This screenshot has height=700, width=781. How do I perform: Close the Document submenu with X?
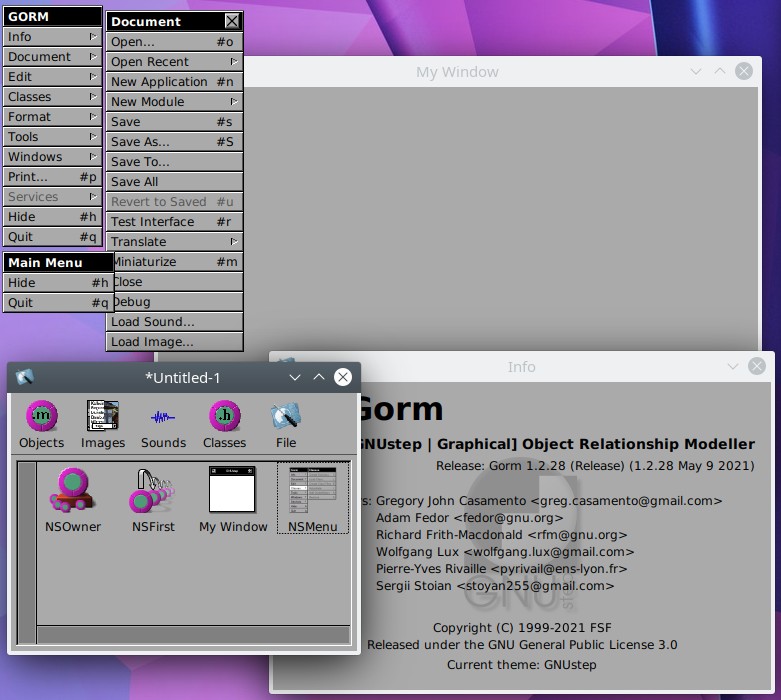pyautogui.click(x=232, y=21)
